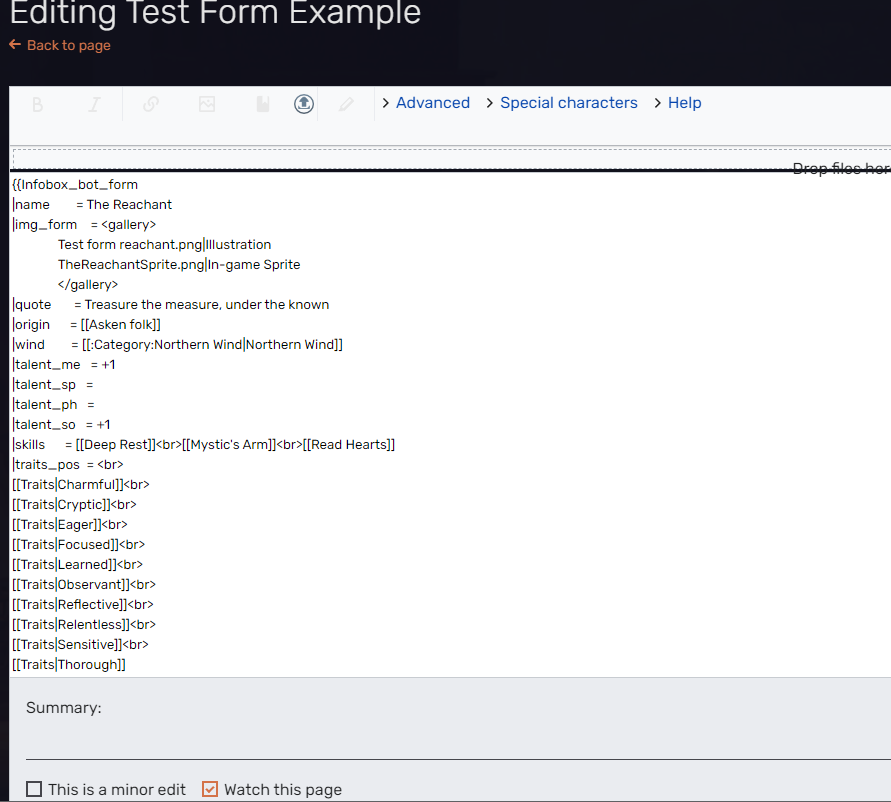The image size is (891, 802).
Task: Check the This is a minor edit box
Action: point(33,789)
